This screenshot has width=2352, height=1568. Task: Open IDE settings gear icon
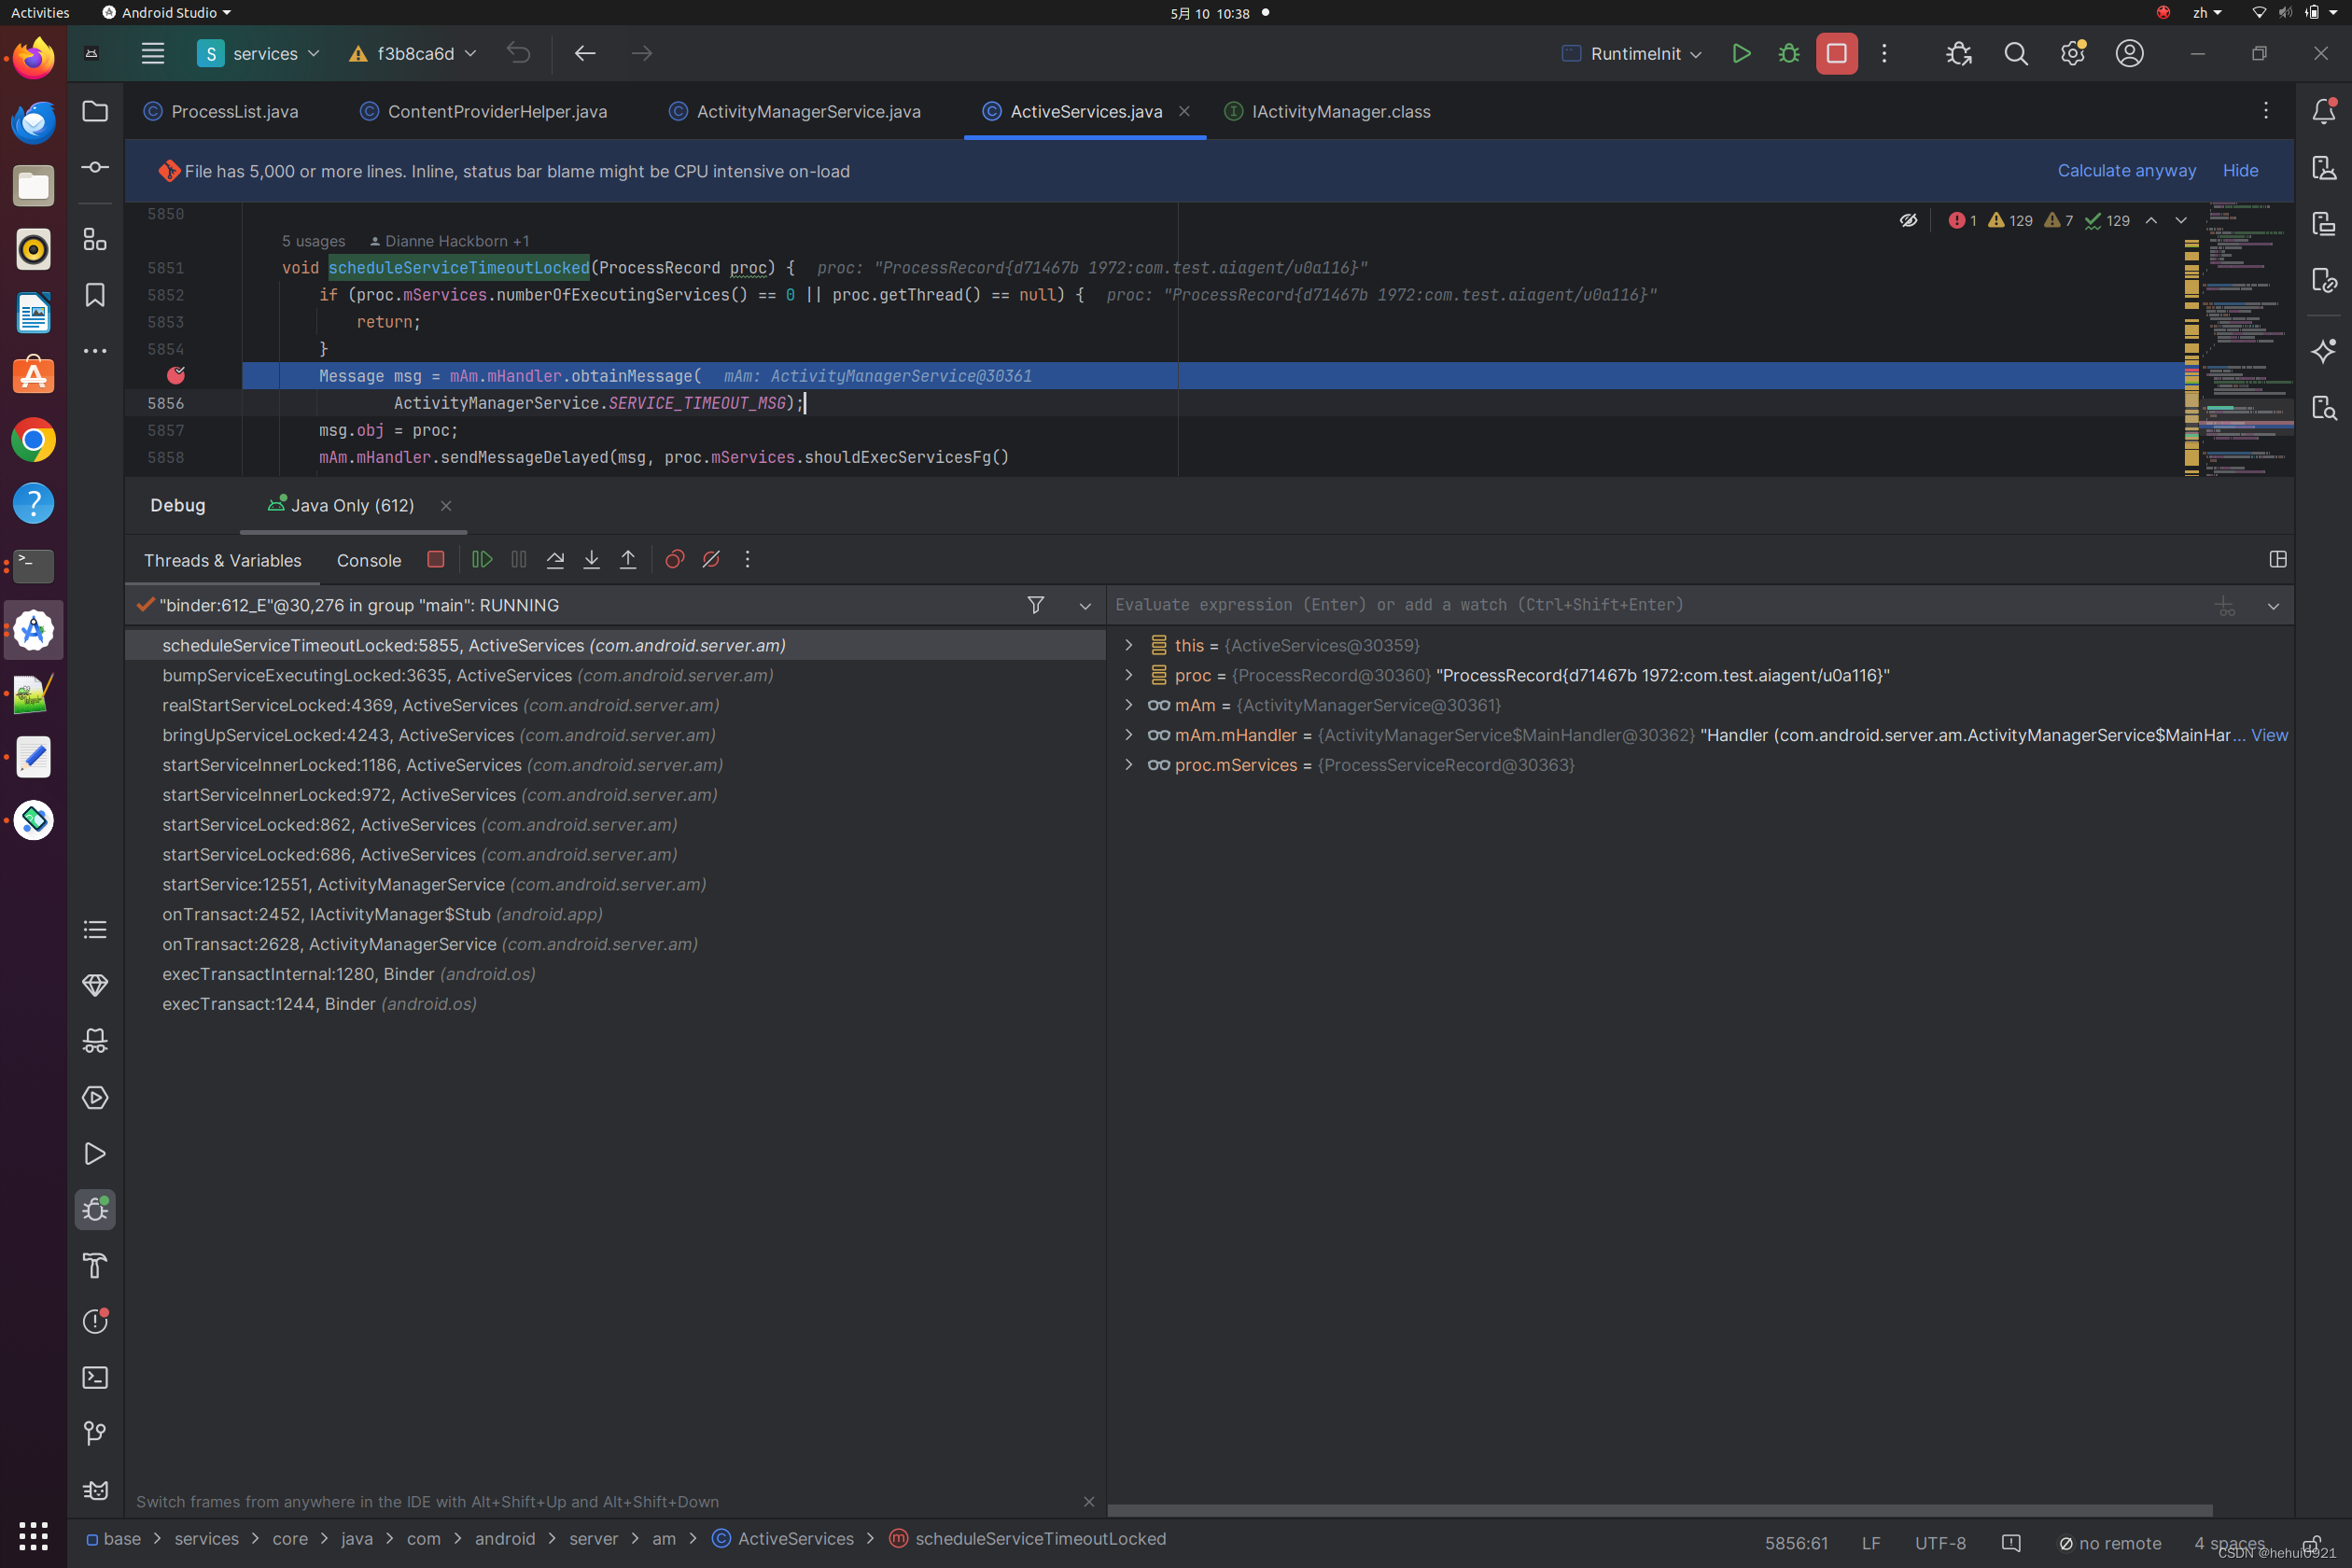[2073, 53]
